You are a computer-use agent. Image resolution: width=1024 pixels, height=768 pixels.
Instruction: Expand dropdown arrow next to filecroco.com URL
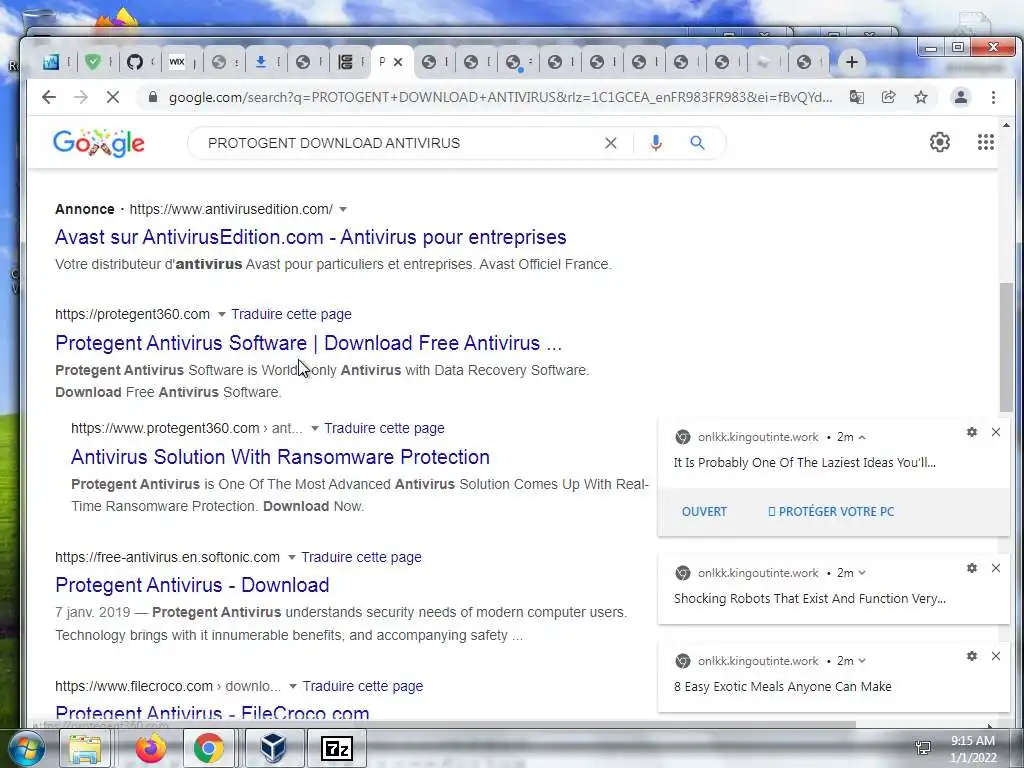click(293, 686)
